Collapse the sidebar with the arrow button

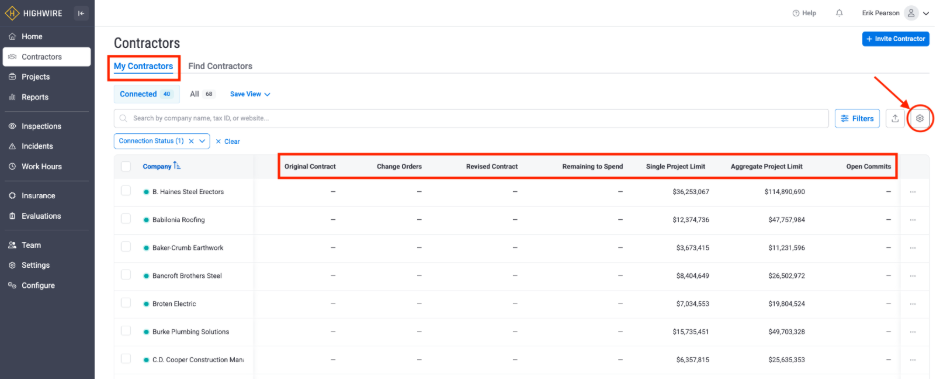tap(81, 13)
